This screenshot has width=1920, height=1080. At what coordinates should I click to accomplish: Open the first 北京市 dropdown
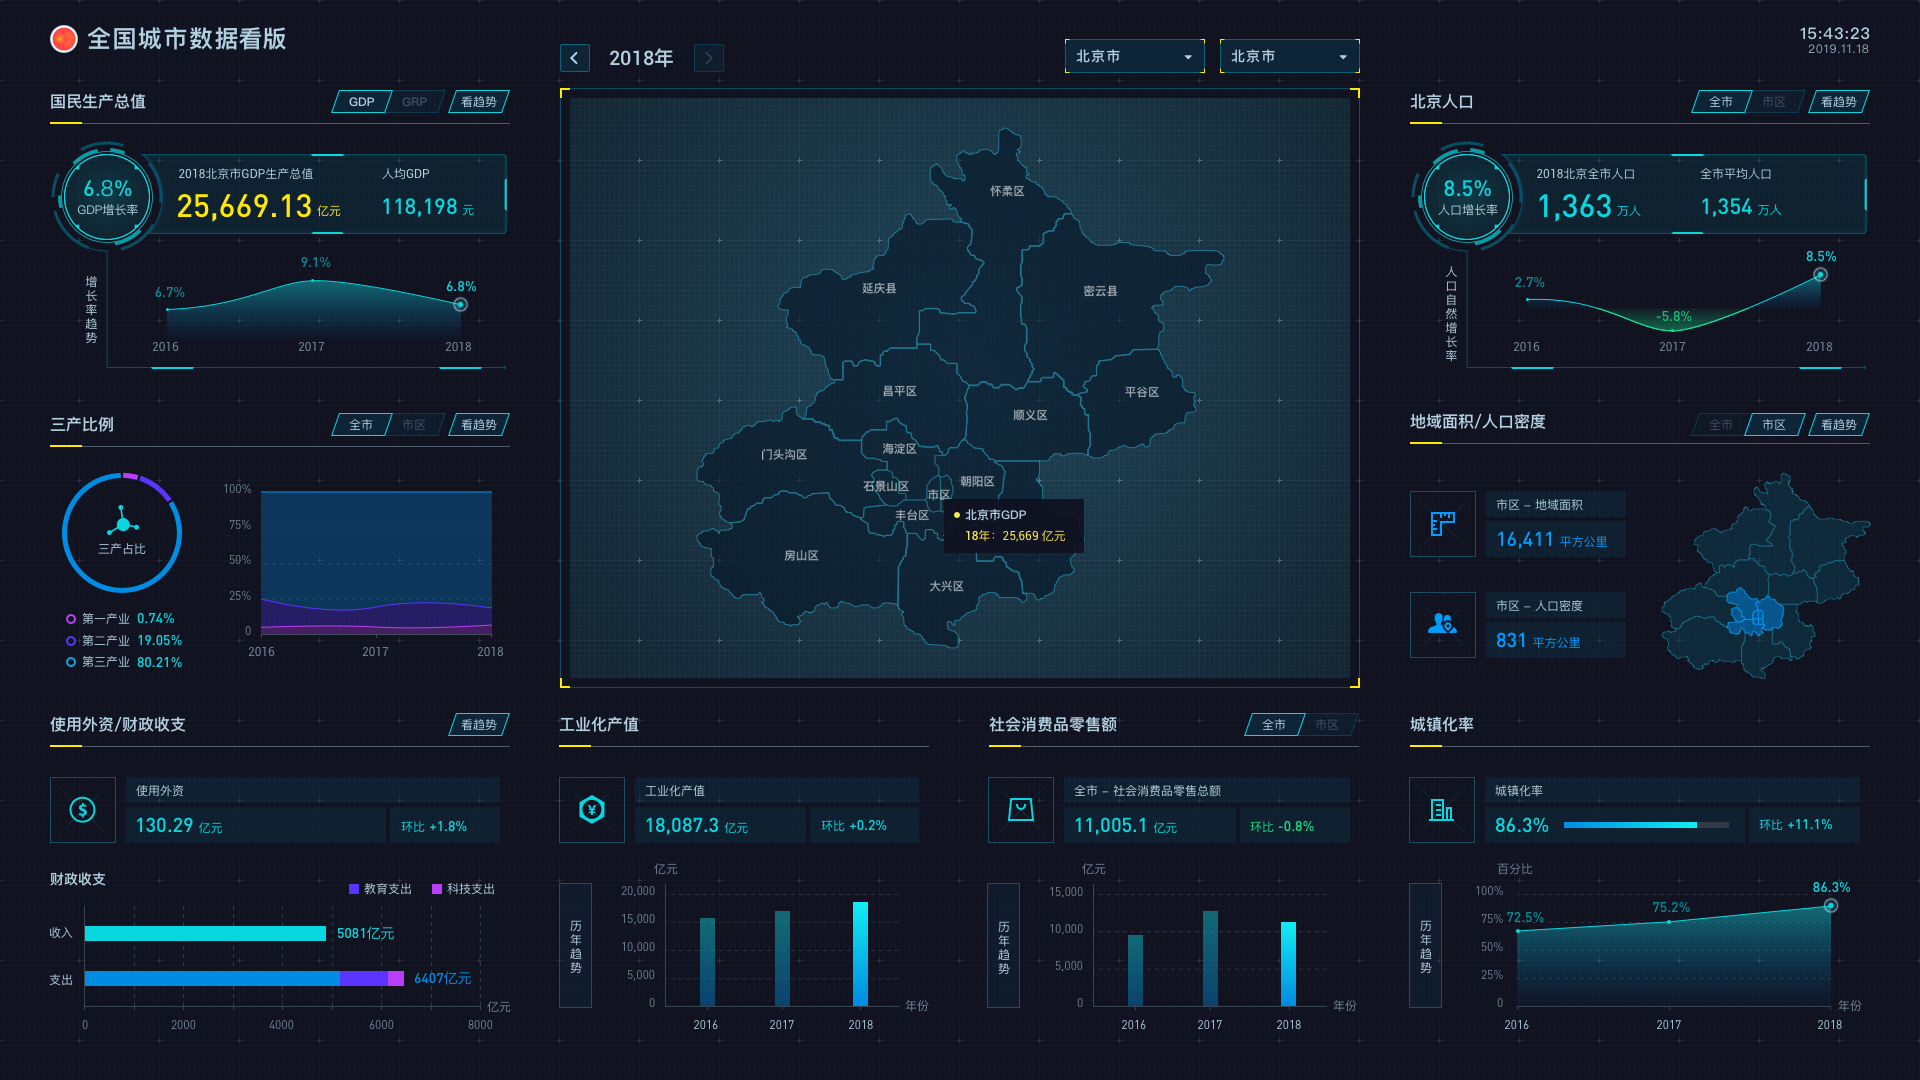click(1134, 57)
